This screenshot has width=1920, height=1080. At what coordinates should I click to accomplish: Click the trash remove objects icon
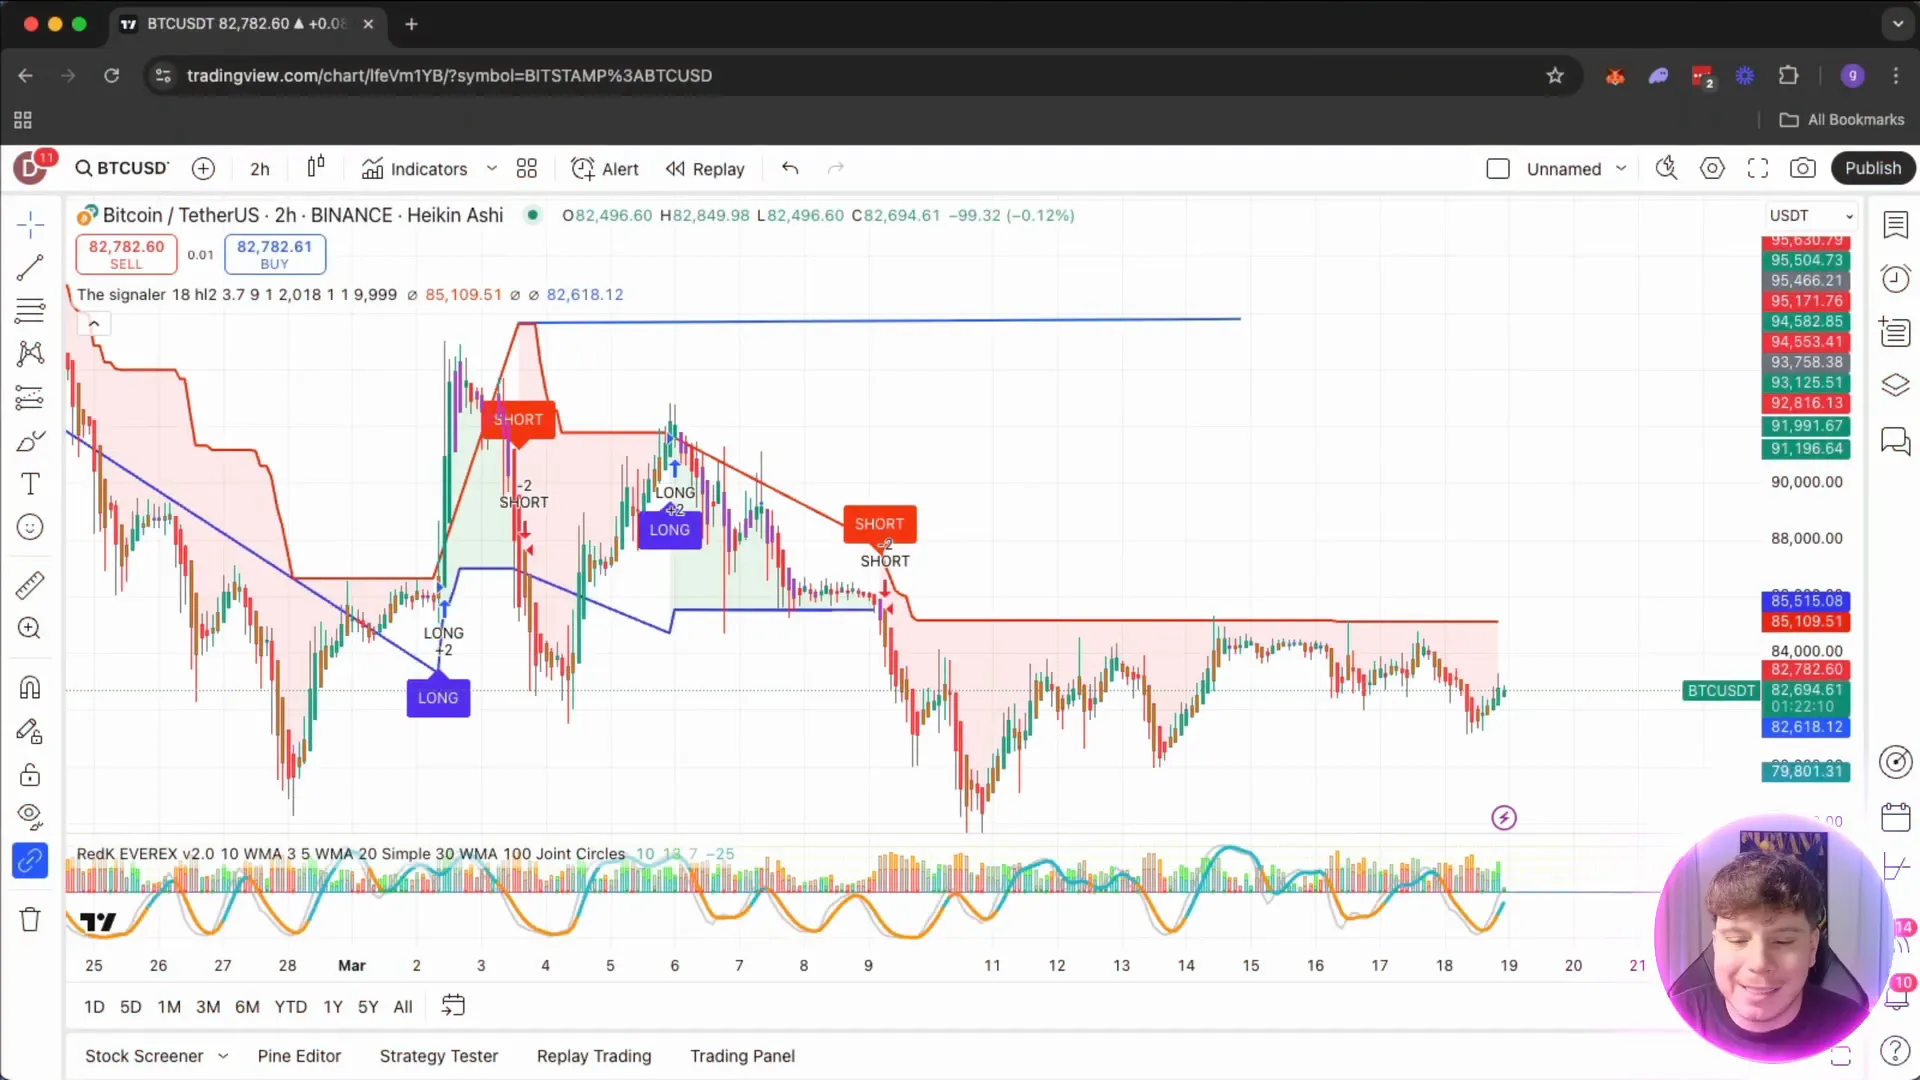pyautogui.click(x=30, y=919)
